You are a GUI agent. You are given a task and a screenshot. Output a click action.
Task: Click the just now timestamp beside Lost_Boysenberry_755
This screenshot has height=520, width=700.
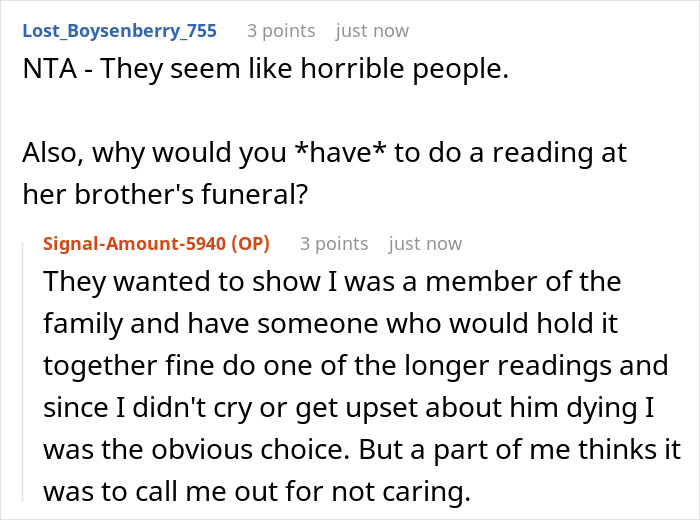[x=372, y=31]
